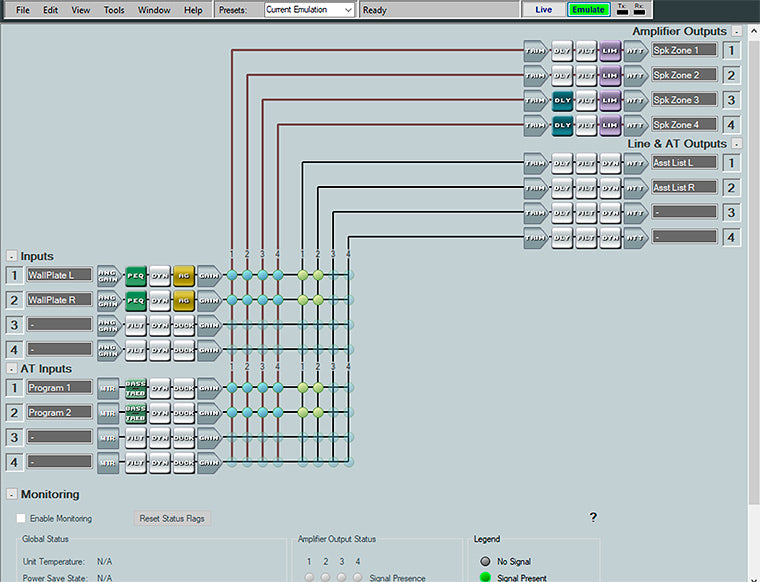Screen dimensions: 760x582
Task: Open the AG block on WallPlate R input
Action: click(184, 300)
